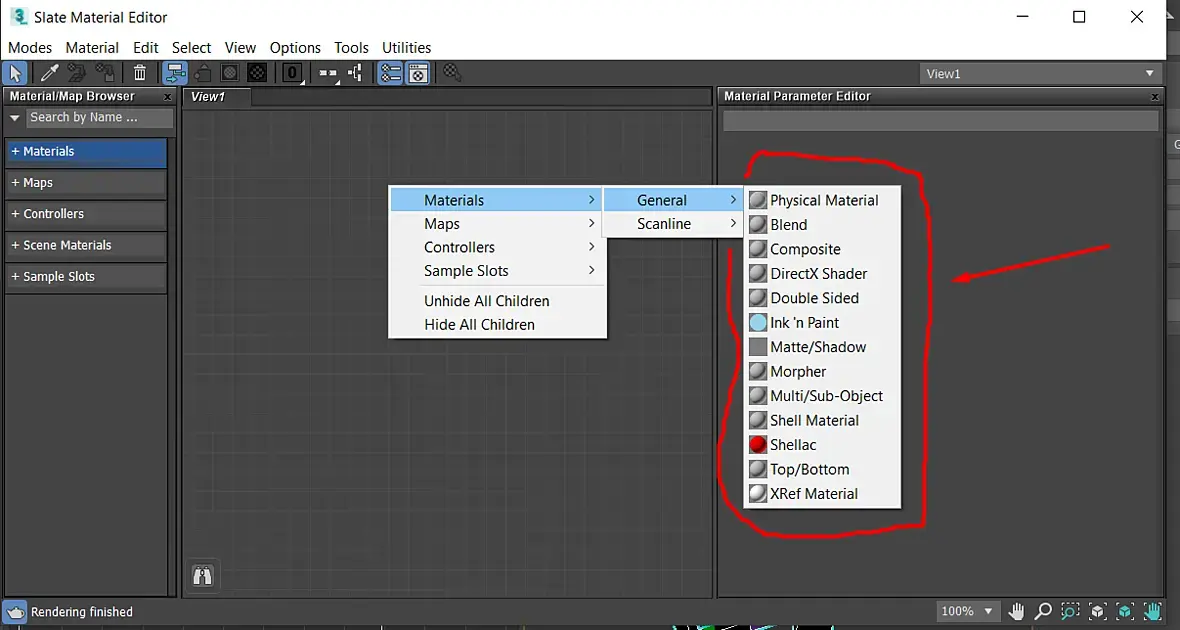Click the Delete Selected trash icon
Viewport: 1180px width, 630px height.
(140, 73)
